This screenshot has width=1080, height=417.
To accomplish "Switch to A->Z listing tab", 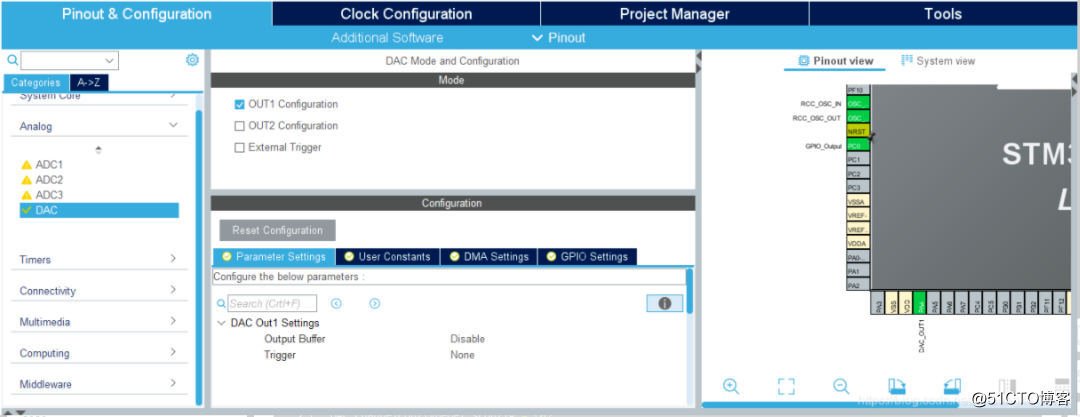I will (x=90, y=83).
